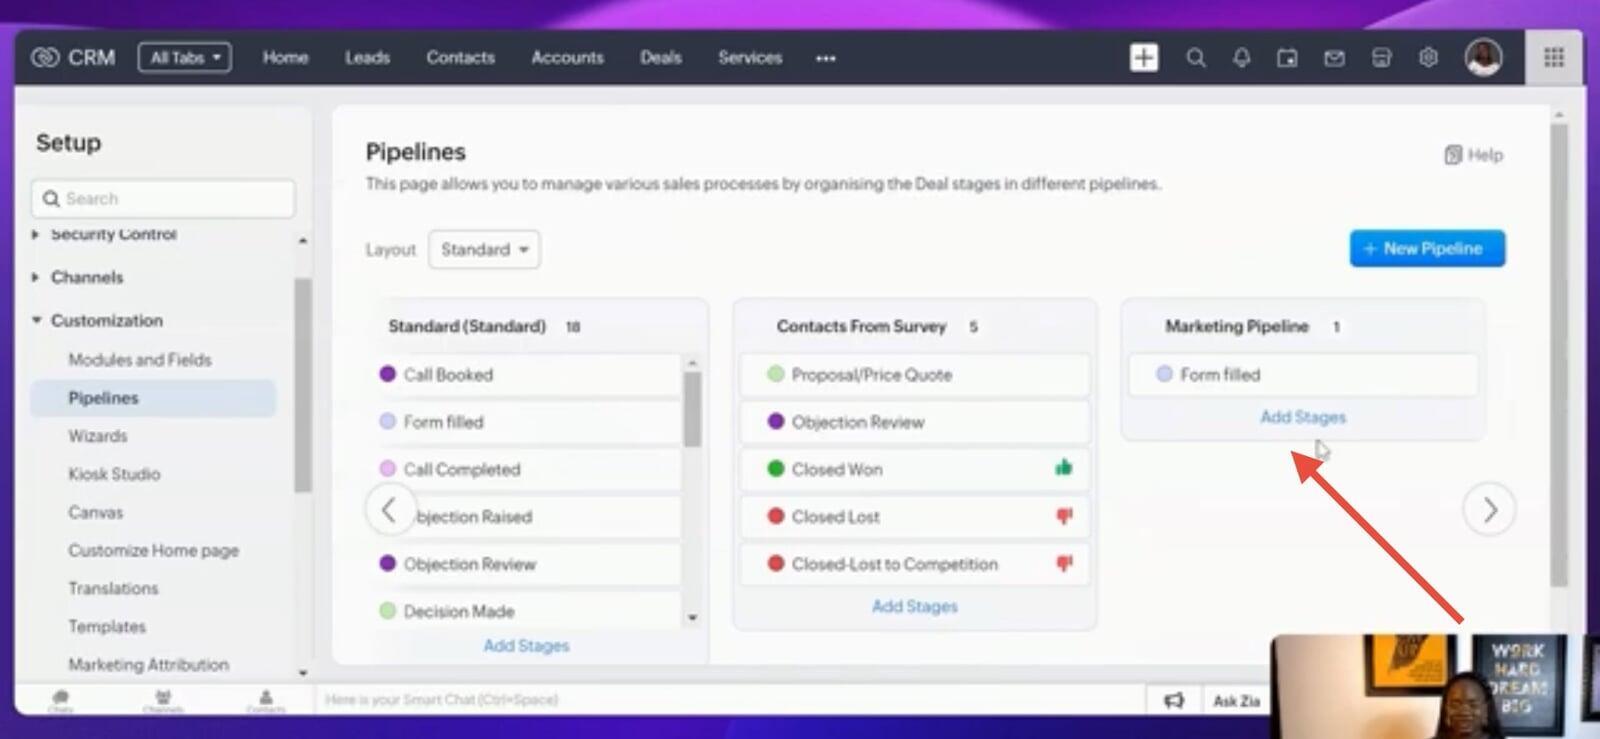The width and height of the screenshot is (1600, 739).
Task: Click the announcement megaphone icon
Action: tap(1174, 700)
